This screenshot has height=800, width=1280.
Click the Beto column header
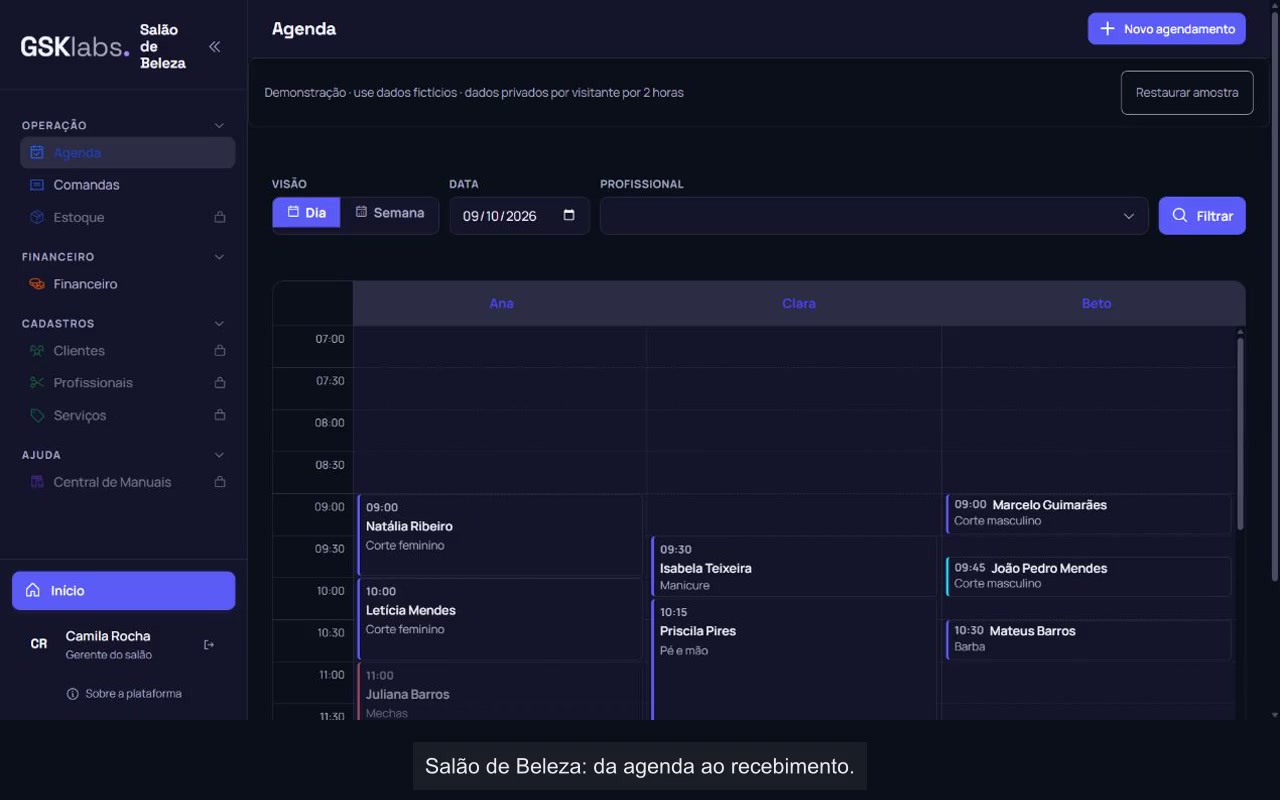tap(1096, 303)
